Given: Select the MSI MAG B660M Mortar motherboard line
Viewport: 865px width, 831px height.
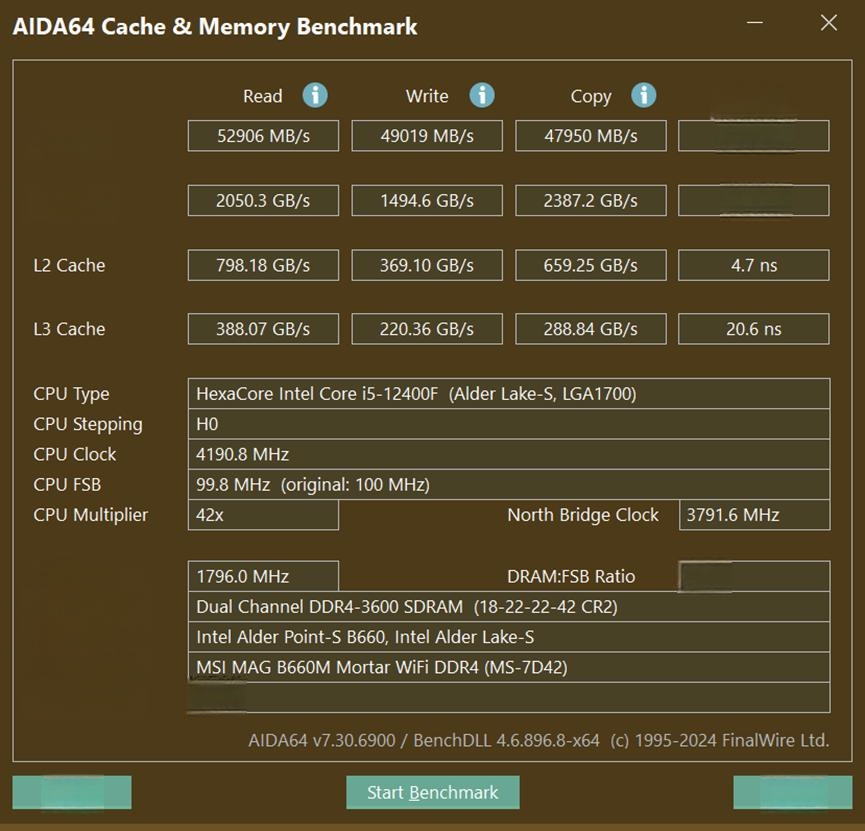Looking at the screenshot, I should [509, 667].
